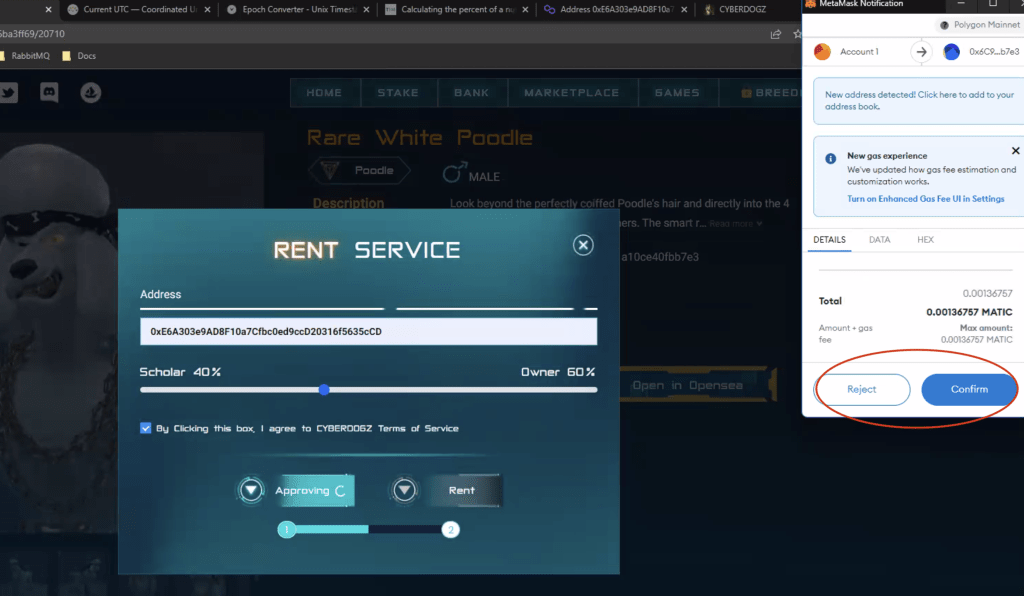Viewport: 1024px width, 596px height.
Task: Reject the MetaMask transaction
Action: point(862,389)
